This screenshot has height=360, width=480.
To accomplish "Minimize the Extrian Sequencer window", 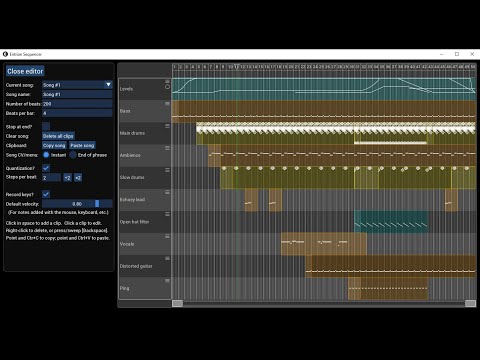I will tap(442, 54).
